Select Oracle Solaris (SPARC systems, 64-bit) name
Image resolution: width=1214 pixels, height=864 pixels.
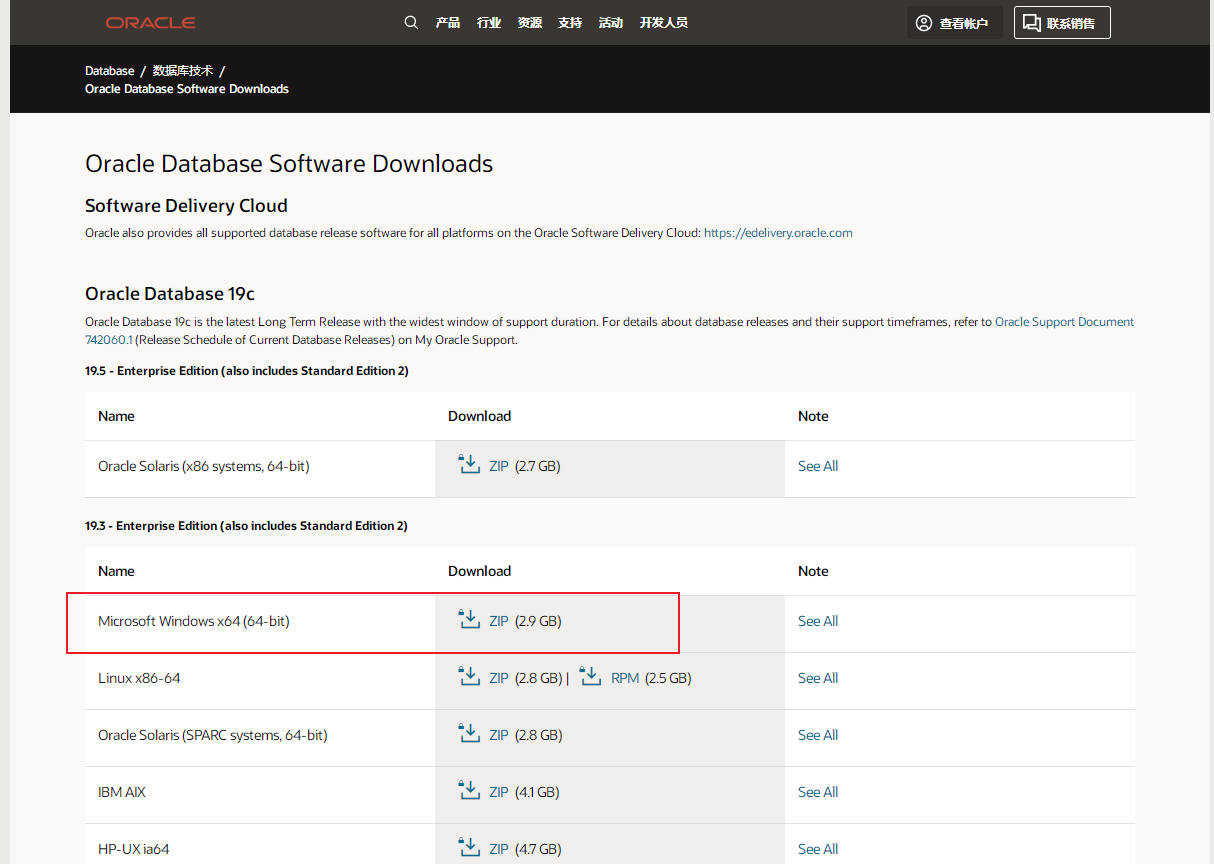[x=213, y=735]
